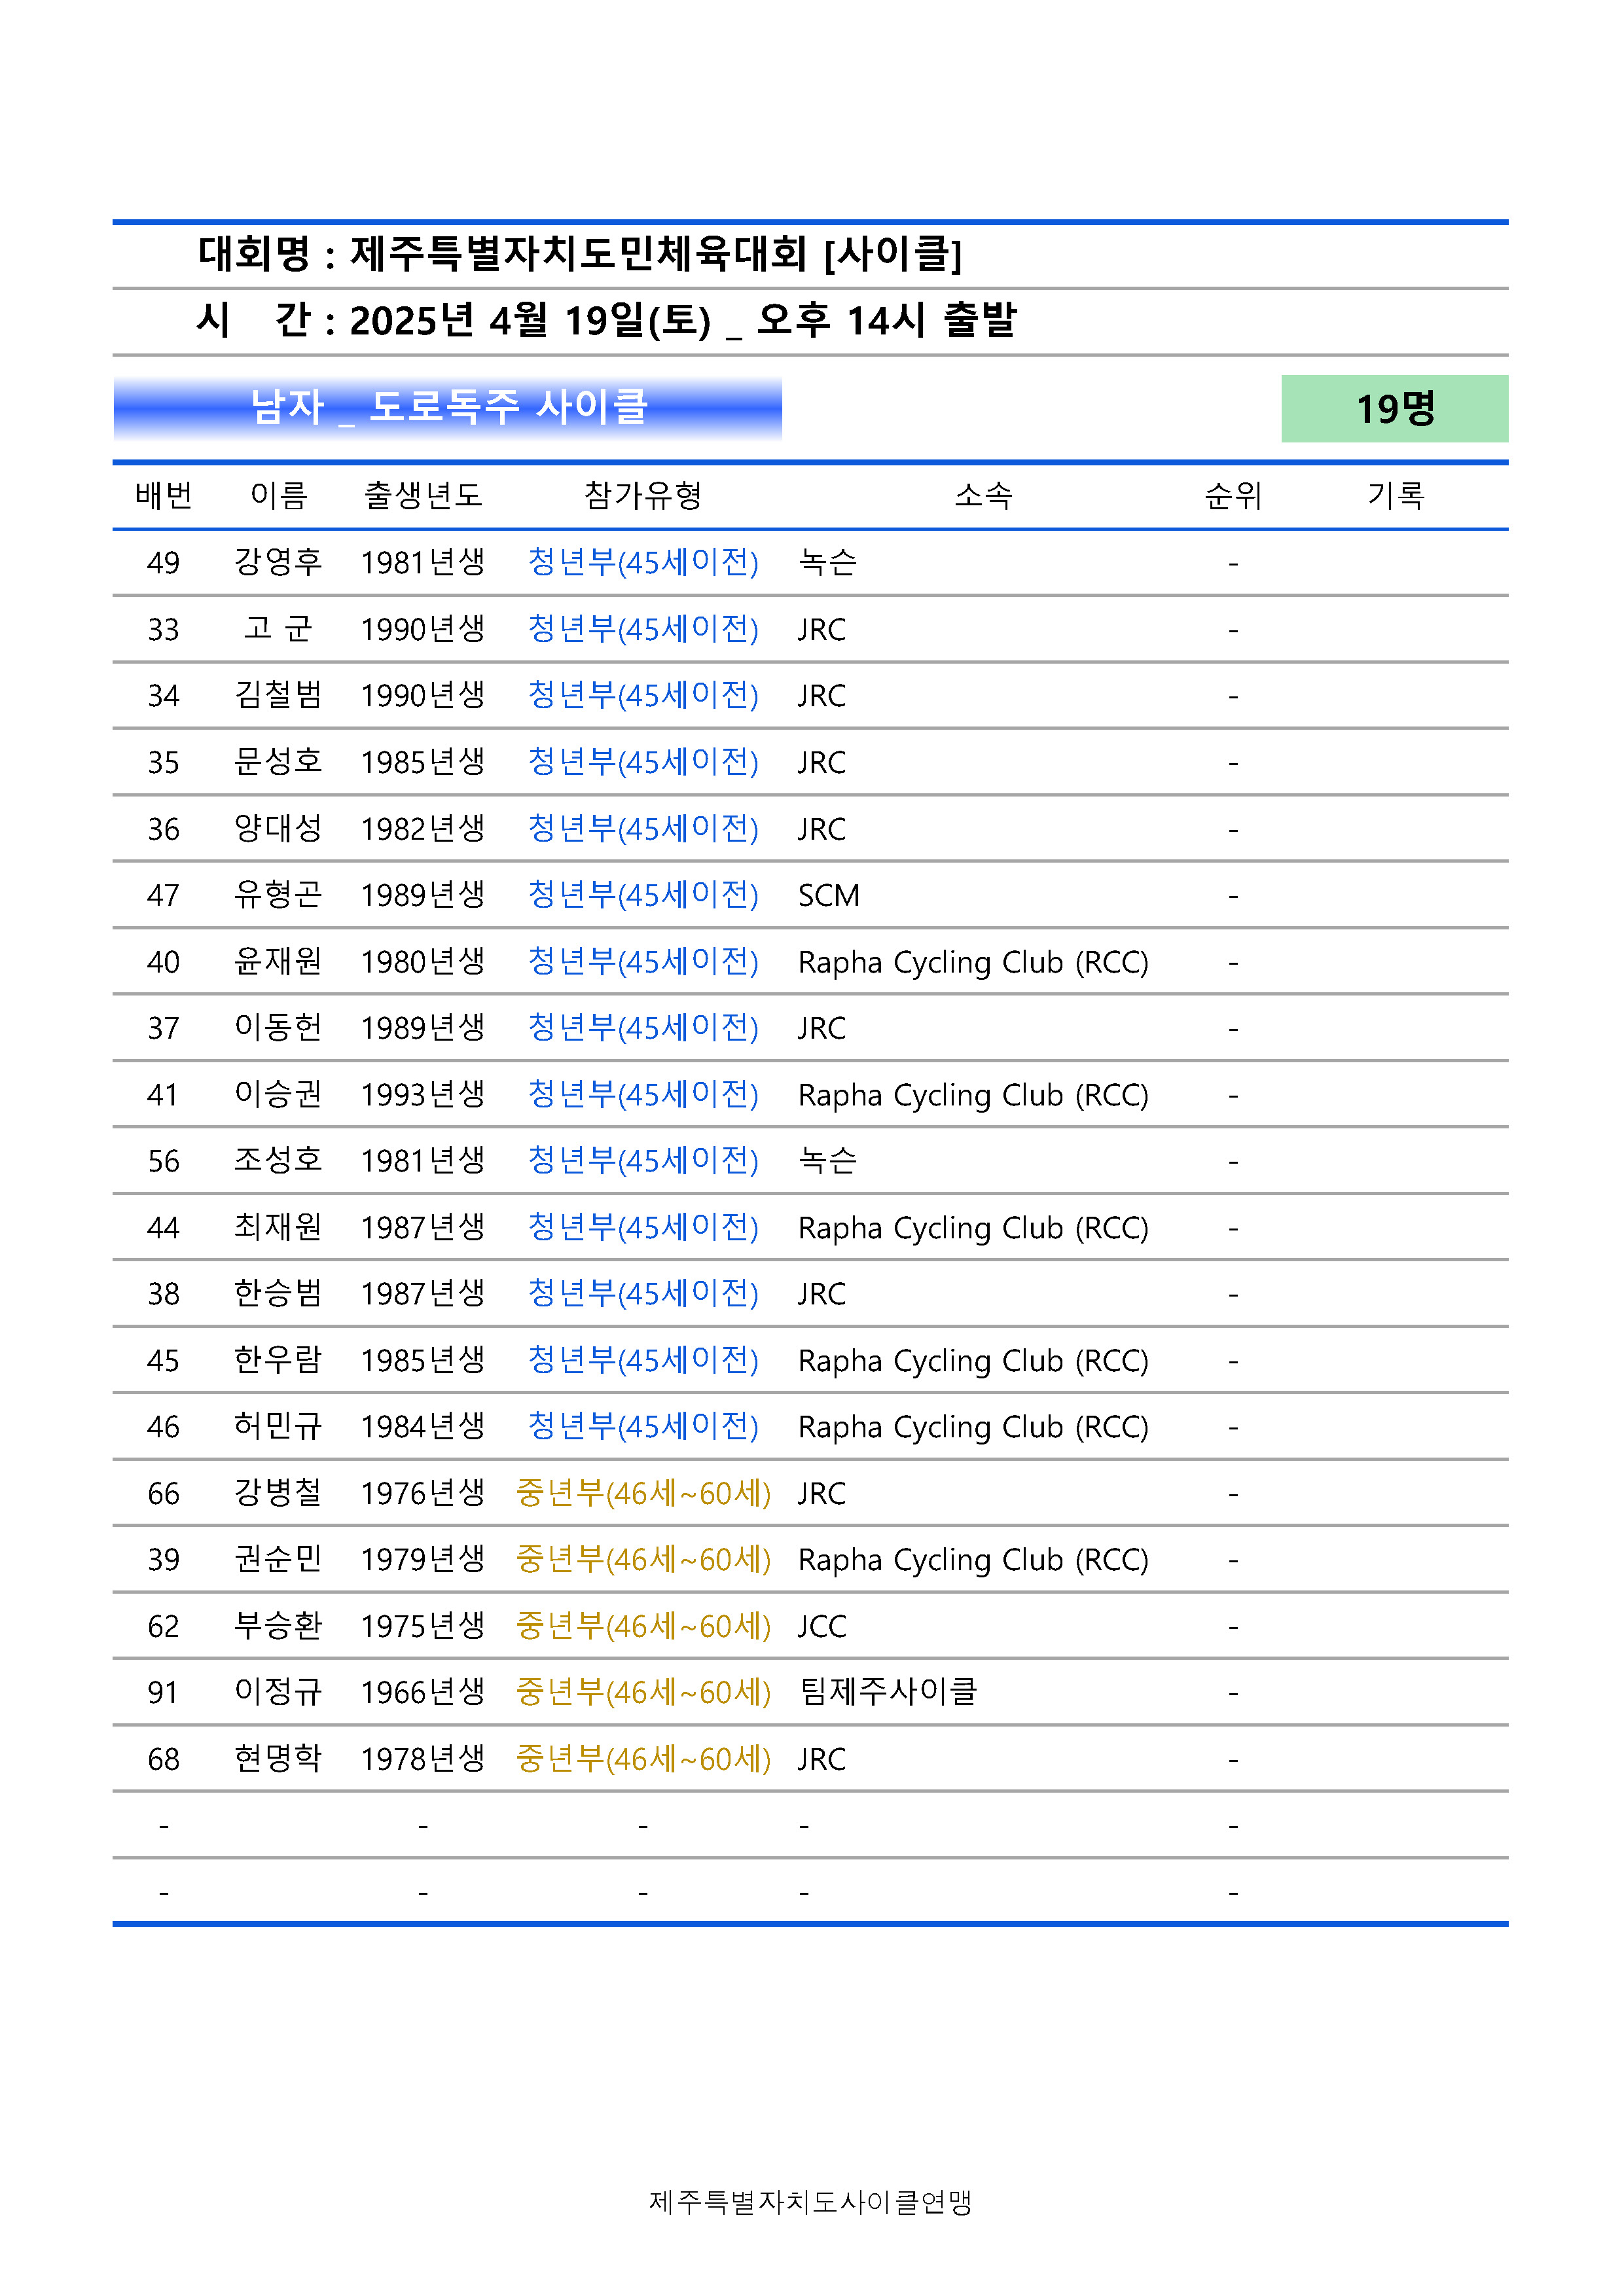Select rider name 강영후 in first row
Image resolution: width=1624 pixels, height=2296 pixels.
pyautogui.click(x=278, y=562)
